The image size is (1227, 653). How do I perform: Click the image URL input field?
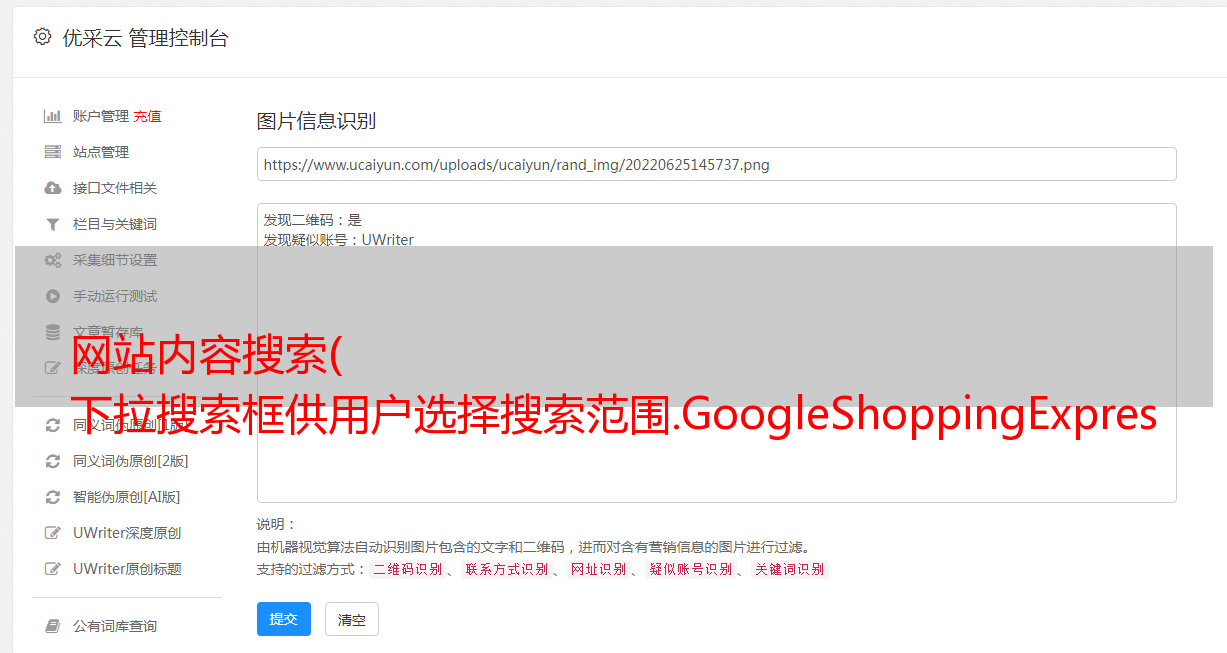716,164
